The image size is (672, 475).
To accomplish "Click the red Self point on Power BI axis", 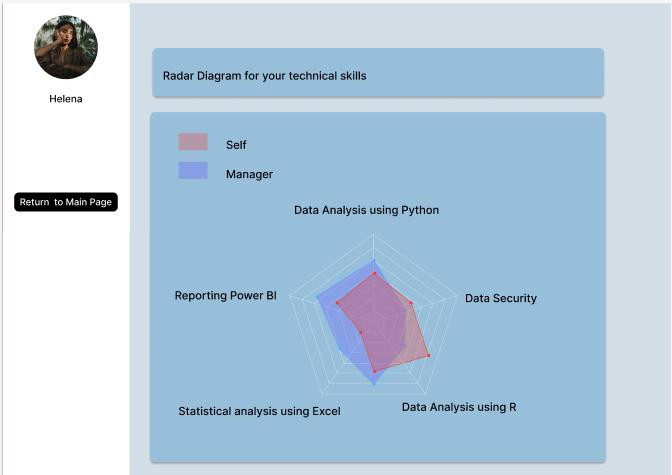I will 338,302.
